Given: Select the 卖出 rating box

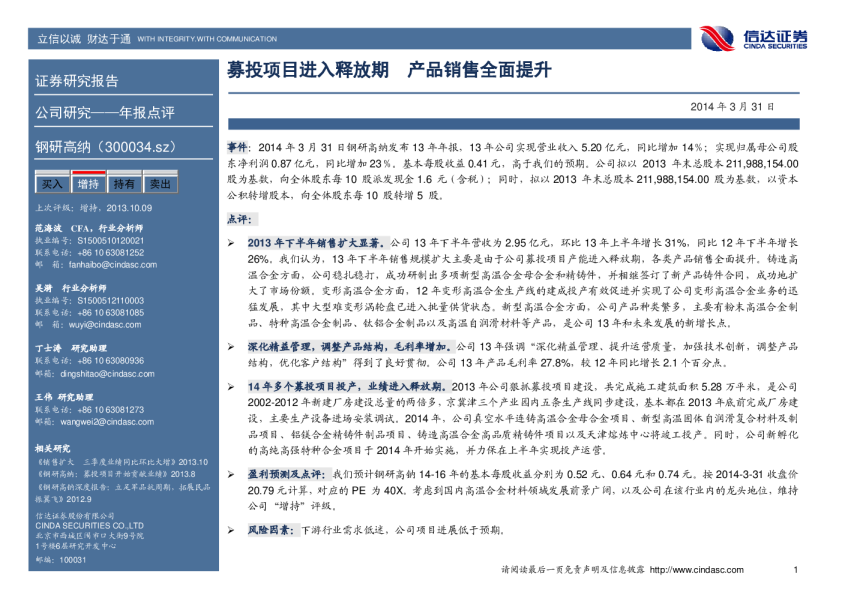Looking at the screenshot, I should [x=159, y=184].
